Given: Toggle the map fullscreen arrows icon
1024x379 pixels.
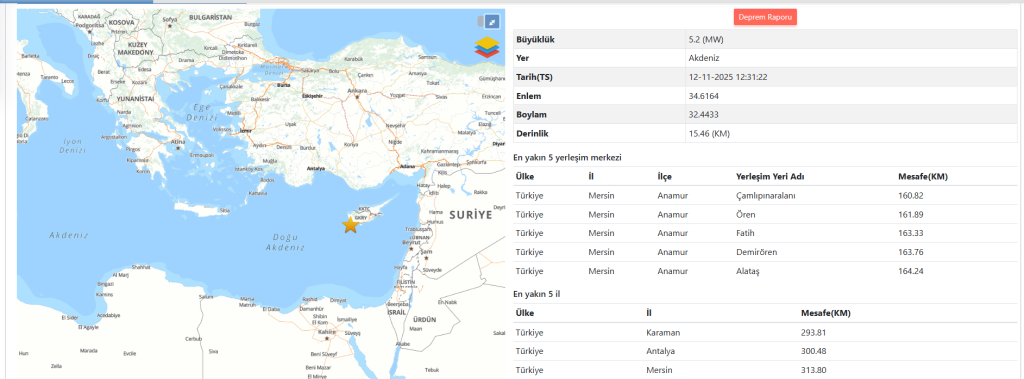Looking at the screenshot, I should point(492,22).
